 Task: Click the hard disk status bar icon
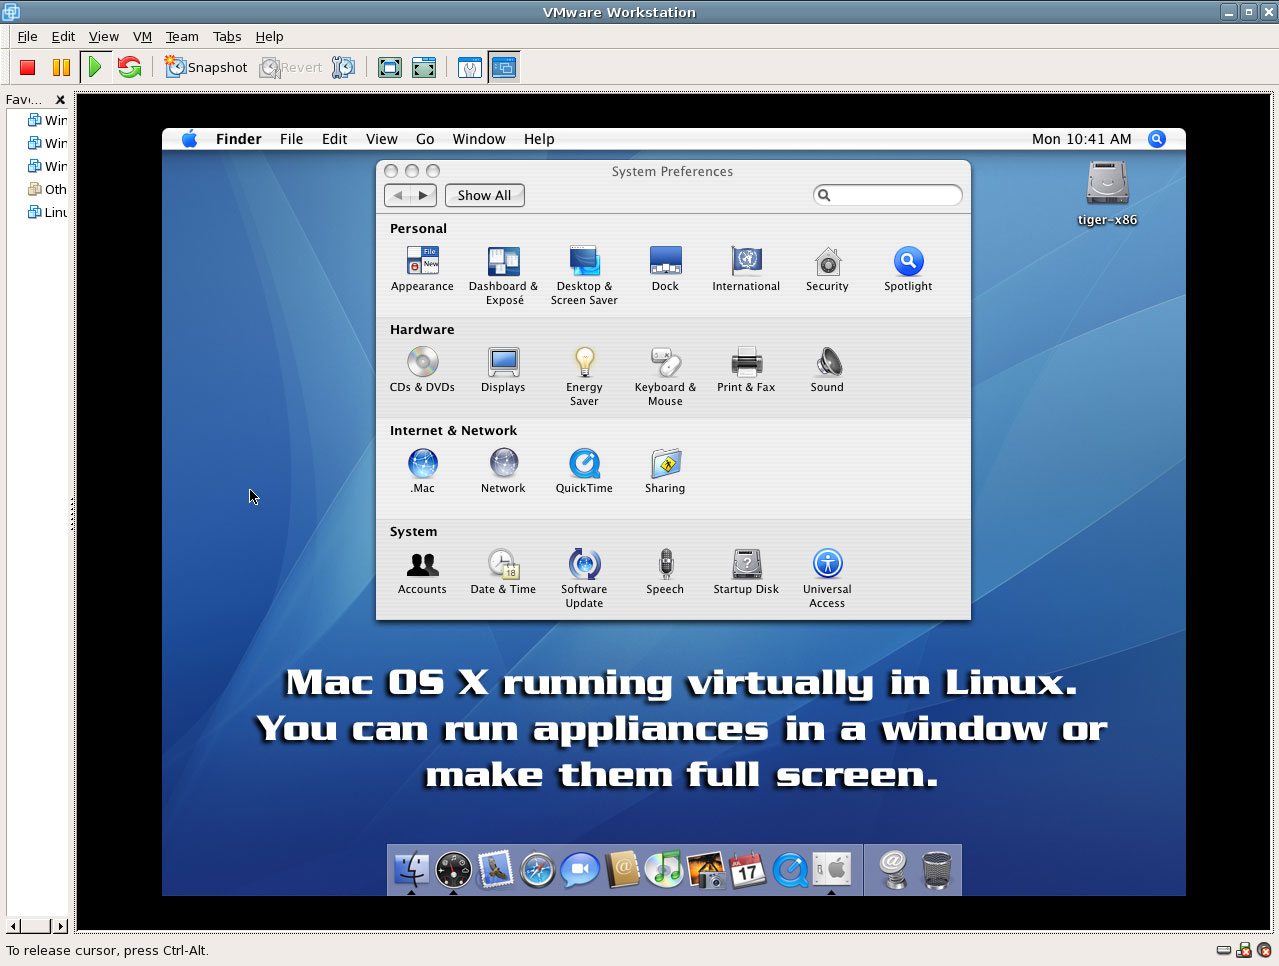tap(1224, 950)
